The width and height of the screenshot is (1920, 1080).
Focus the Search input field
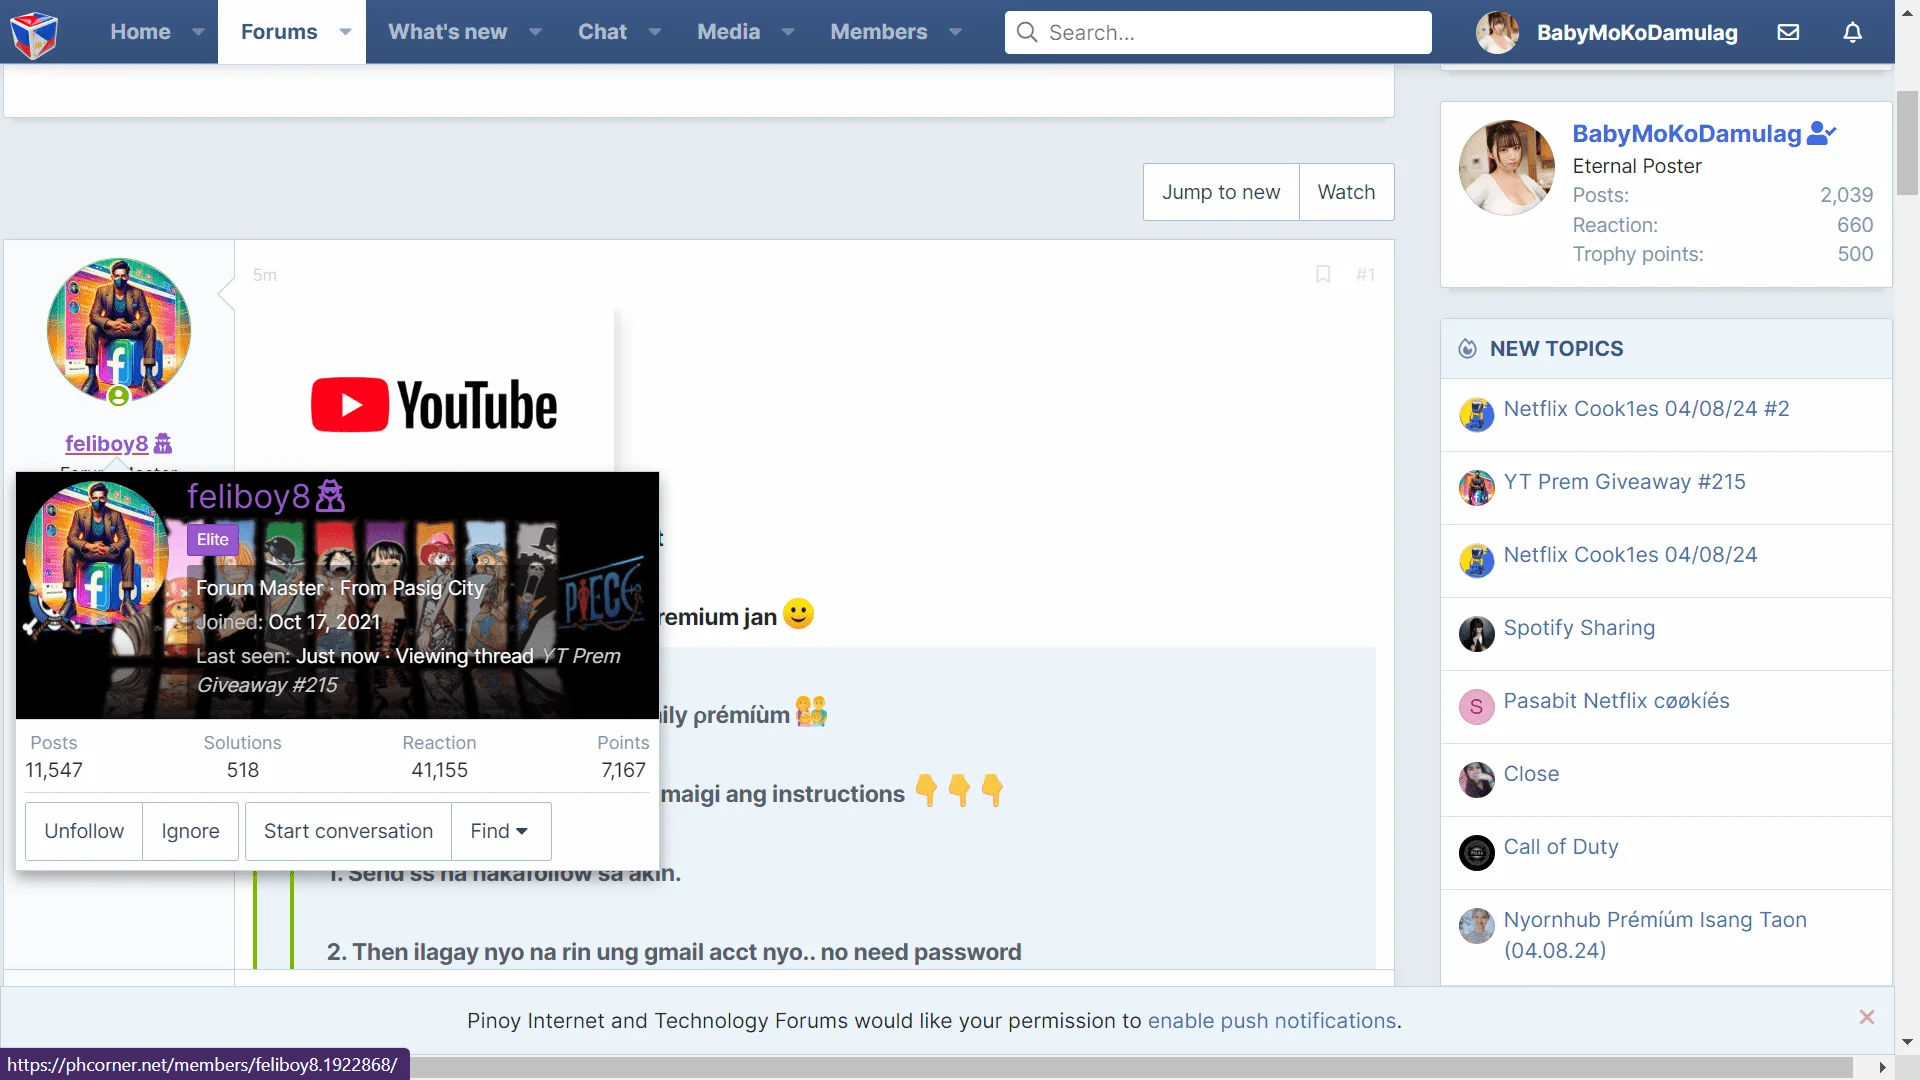[1218, 32]
